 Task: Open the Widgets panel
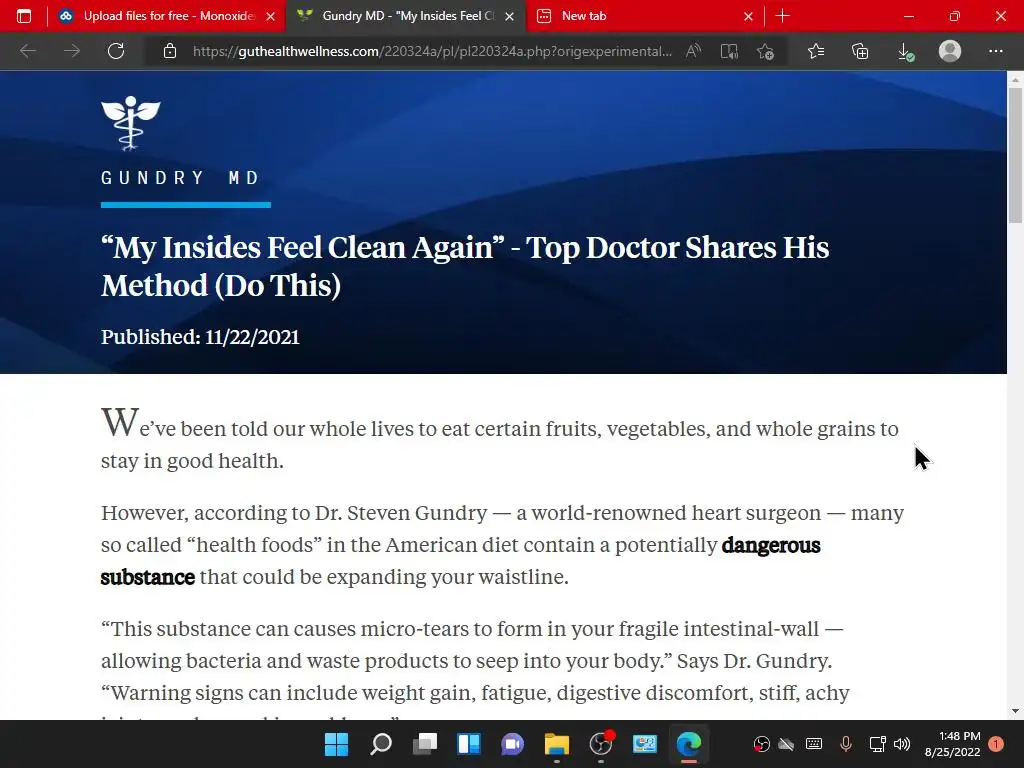click(469, 744)
